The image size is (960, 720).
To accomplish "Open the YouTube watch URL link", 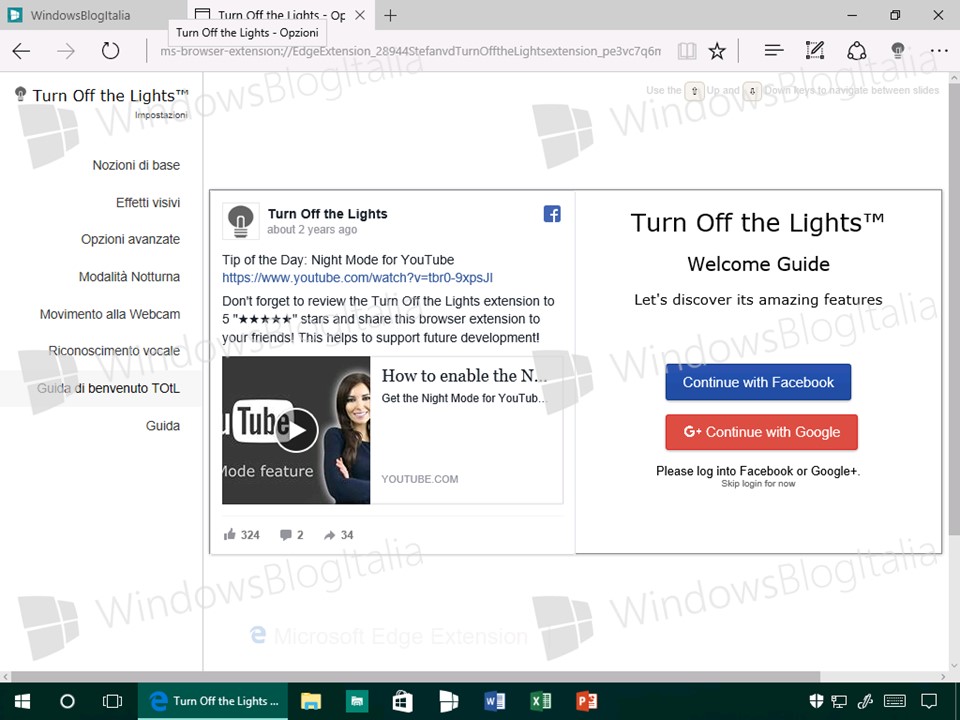I will (358, 278).
